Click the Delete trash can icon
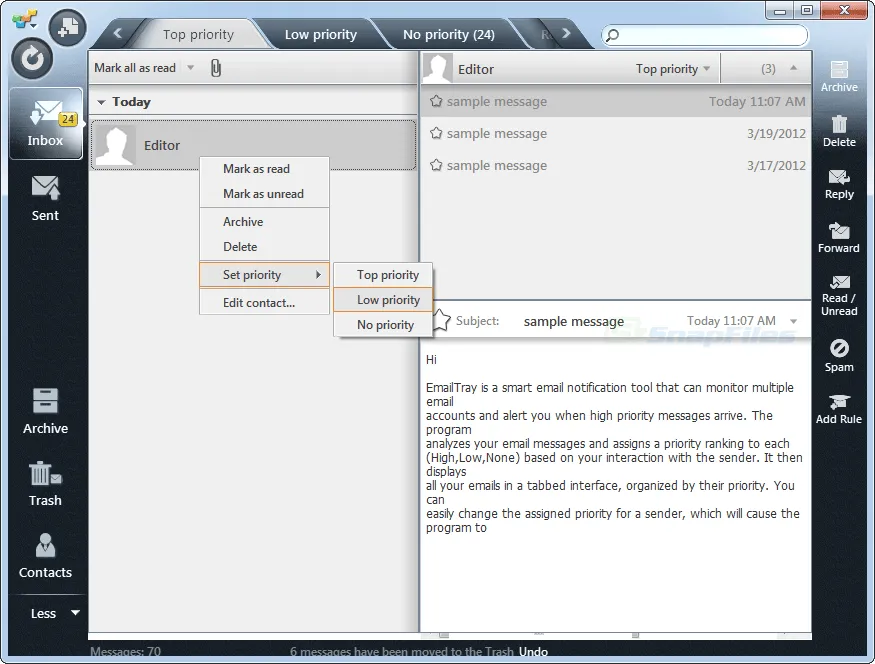This screenshot has width=875, height=664. coord(839,124)
